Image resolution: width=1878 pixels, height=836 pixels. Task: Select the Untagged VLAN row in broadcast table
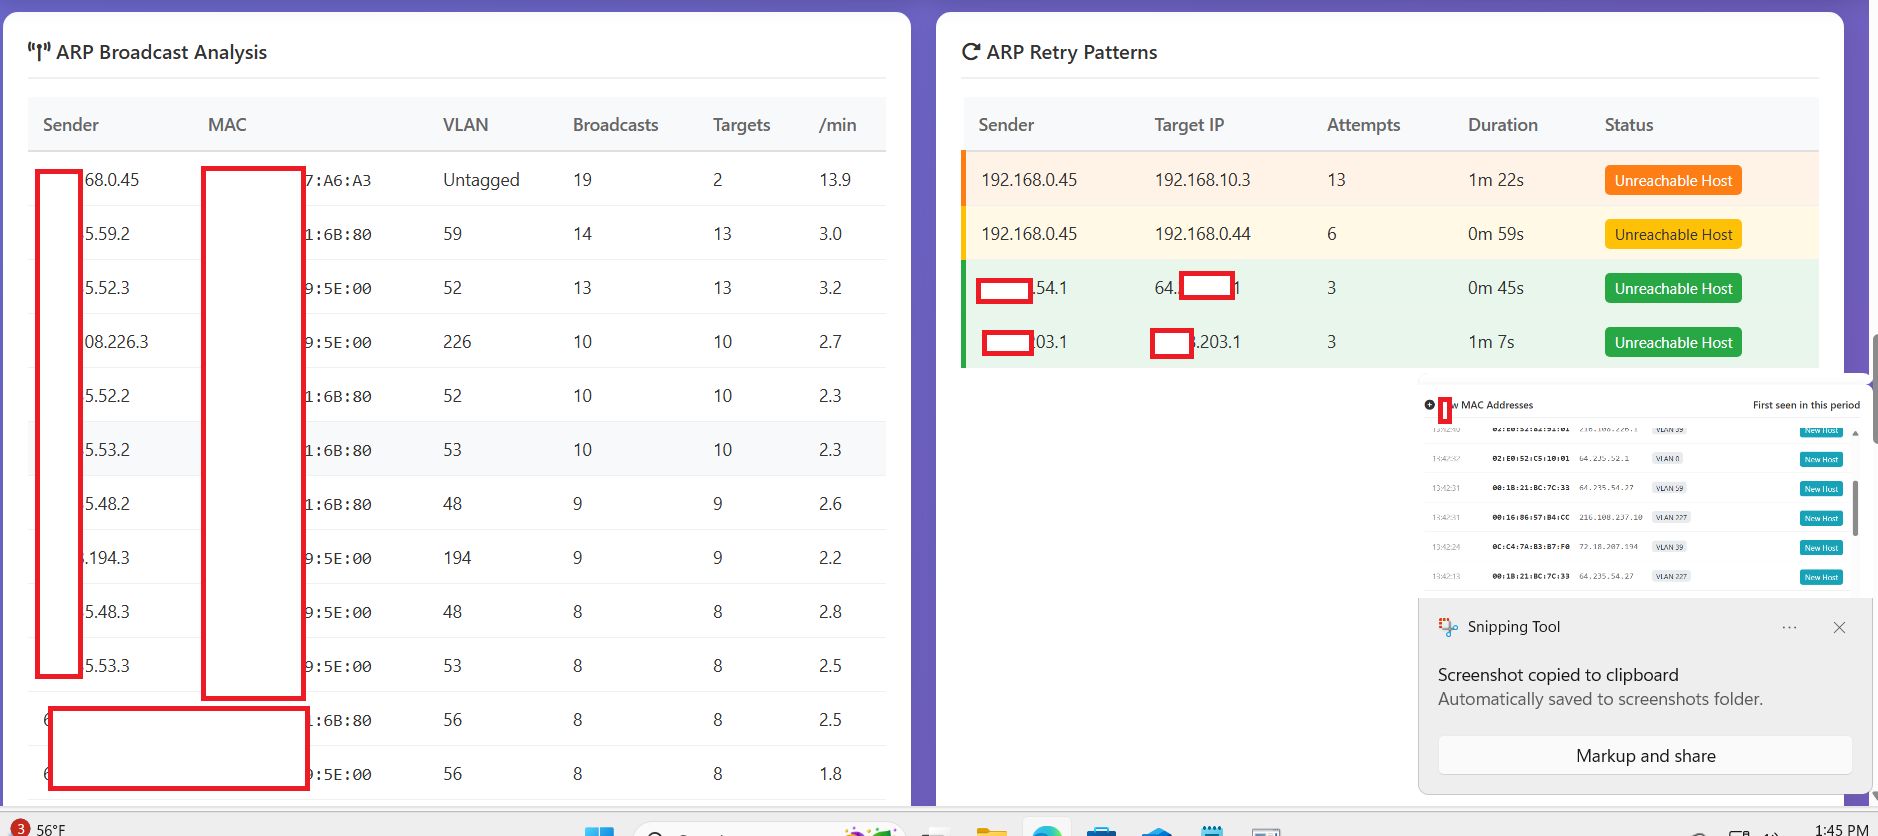[x=481, y=180]
